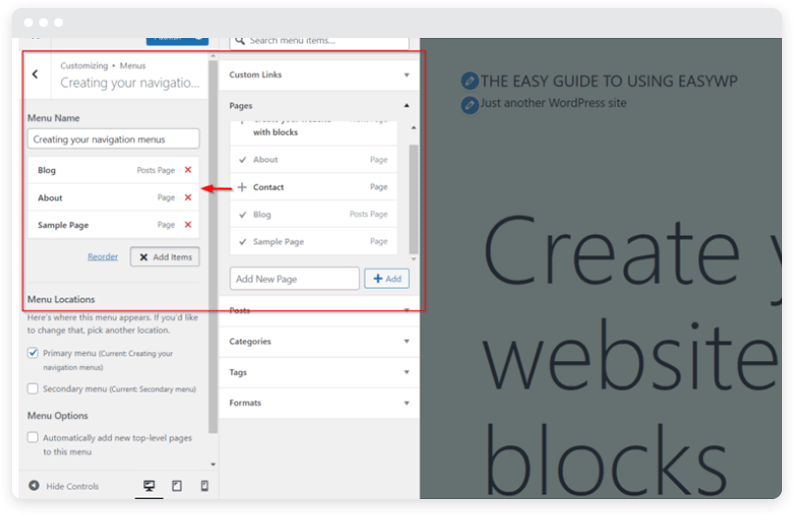This screenshot has height=515, width=794.
Task: Expand the Custom Links section
Action: [319, 75]
